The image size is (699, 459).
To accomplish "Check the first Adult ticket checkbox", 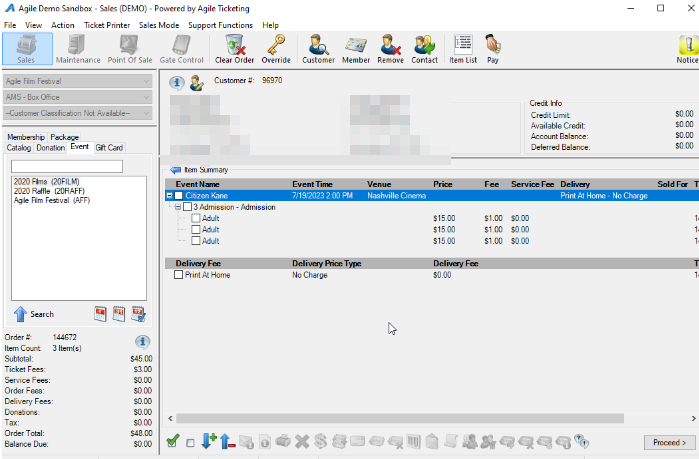I will coord(196,218).
